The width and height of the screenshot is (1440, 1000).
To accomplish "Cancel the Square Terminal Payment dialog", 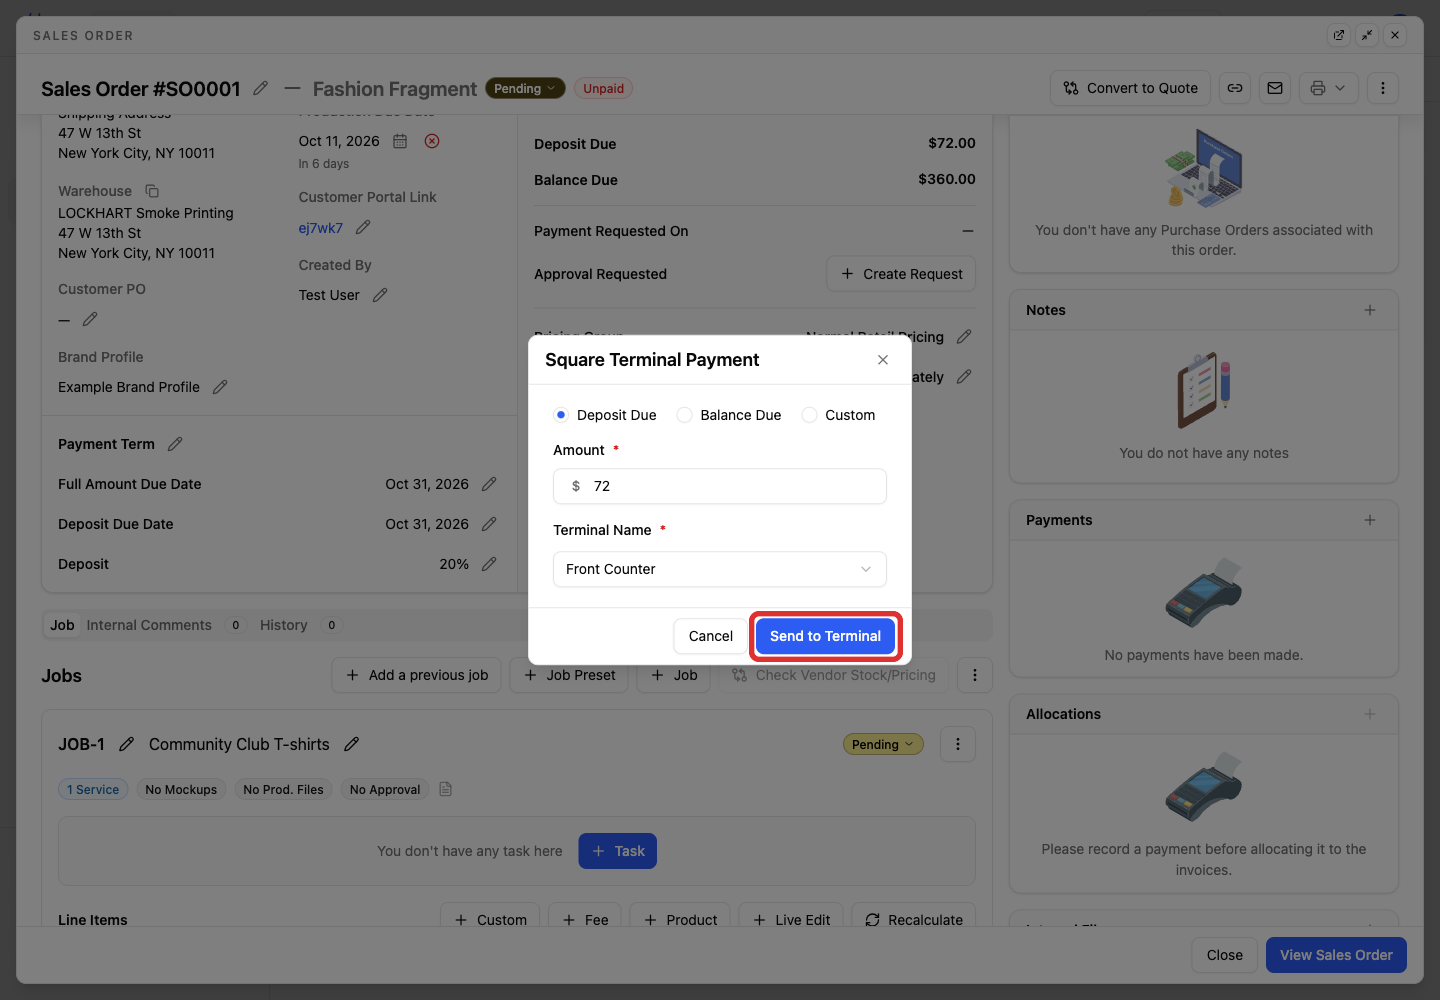I will pos(711,636).
